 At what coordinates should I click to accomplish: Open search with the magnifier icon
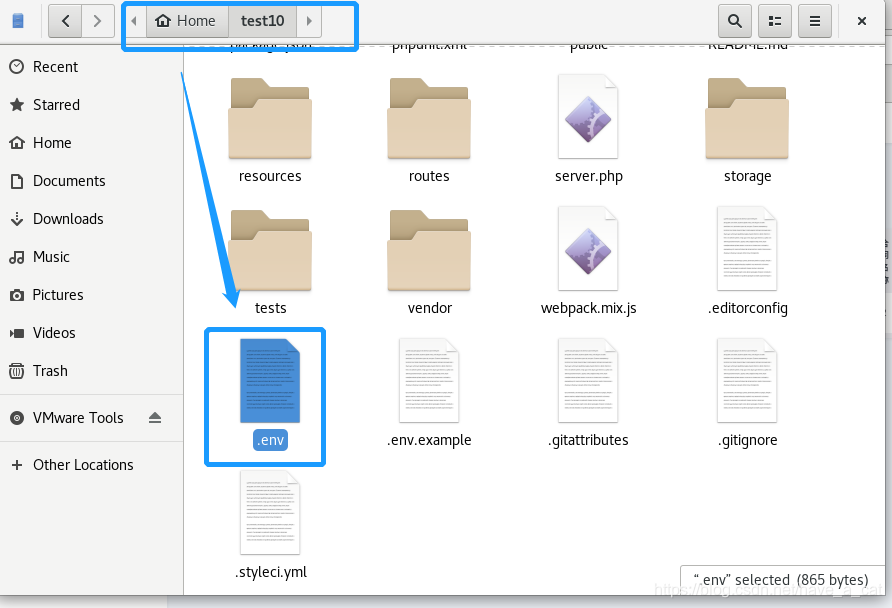[x=734, y=20]
